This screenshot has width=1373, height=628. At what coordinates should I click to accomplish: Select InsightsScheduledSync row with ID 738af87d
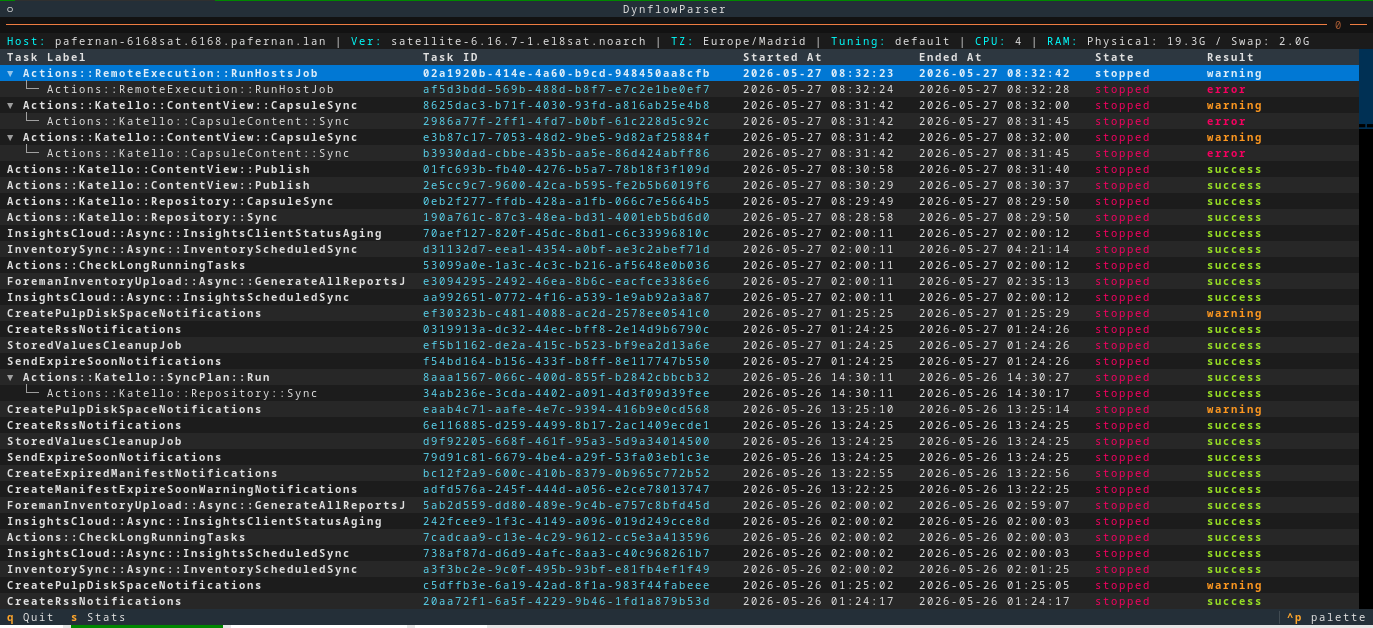tap(680, 553)
